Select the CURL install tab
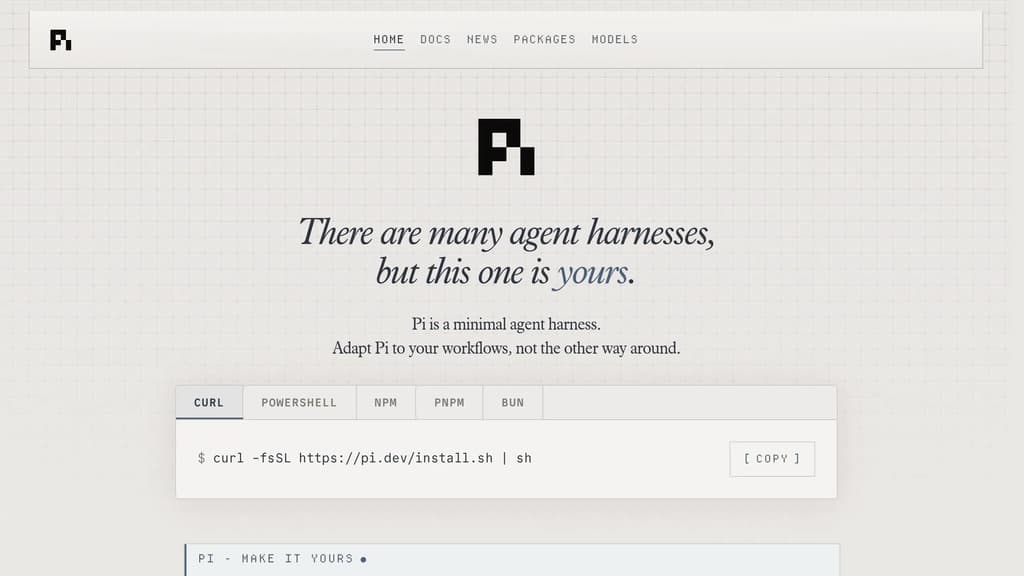Image resolution: width=1024 pixels, height=576 pixels. (209, 402)
